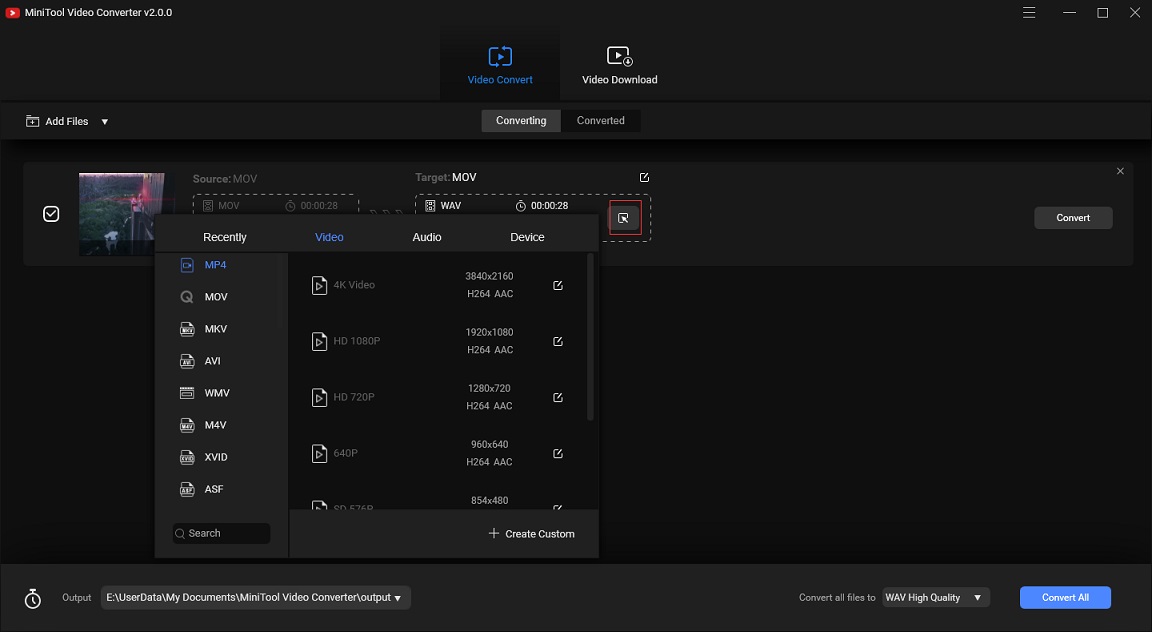Remove the file from the conversion list
Screen dimensions: 1152x632
(x=1120, y=171)
